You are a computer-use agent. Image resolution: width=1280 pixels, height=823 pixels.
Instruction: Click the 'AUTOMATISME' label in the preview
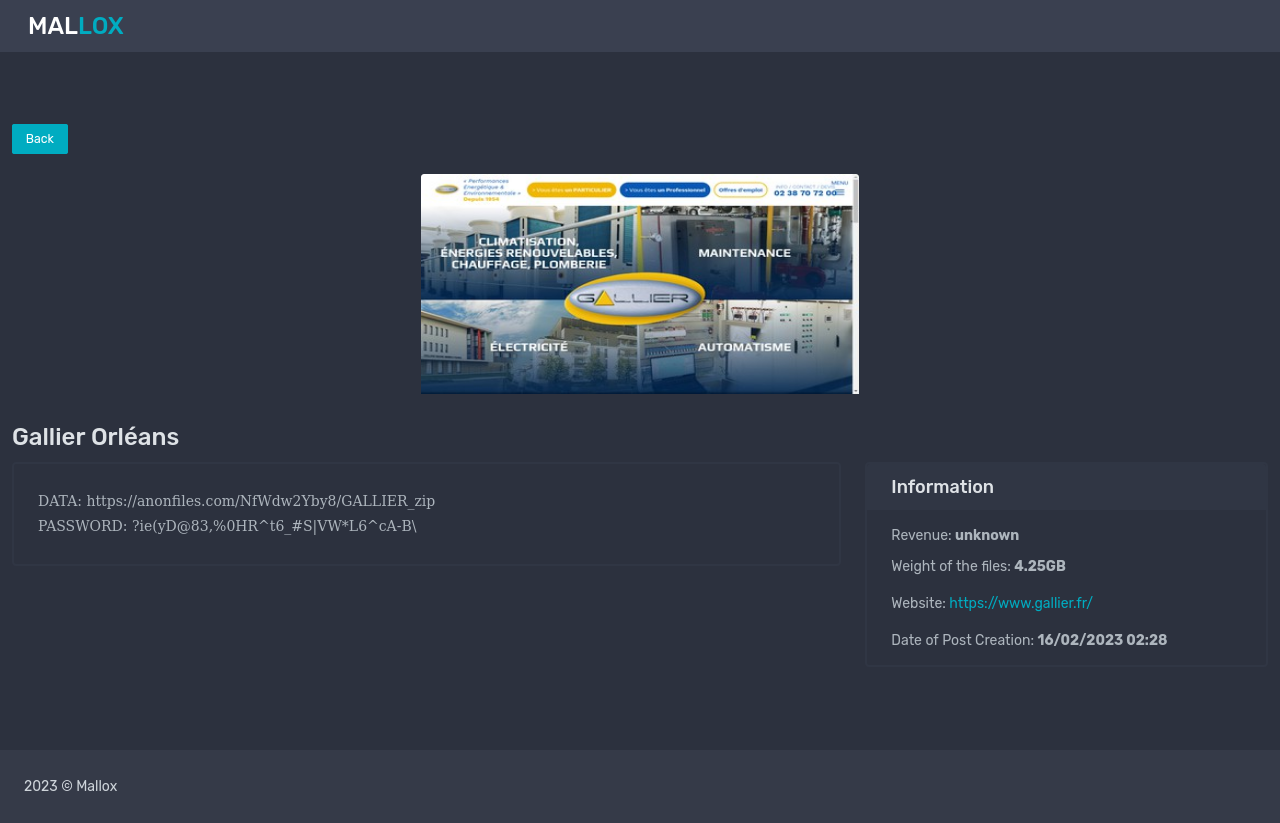(x=744, y=347)
